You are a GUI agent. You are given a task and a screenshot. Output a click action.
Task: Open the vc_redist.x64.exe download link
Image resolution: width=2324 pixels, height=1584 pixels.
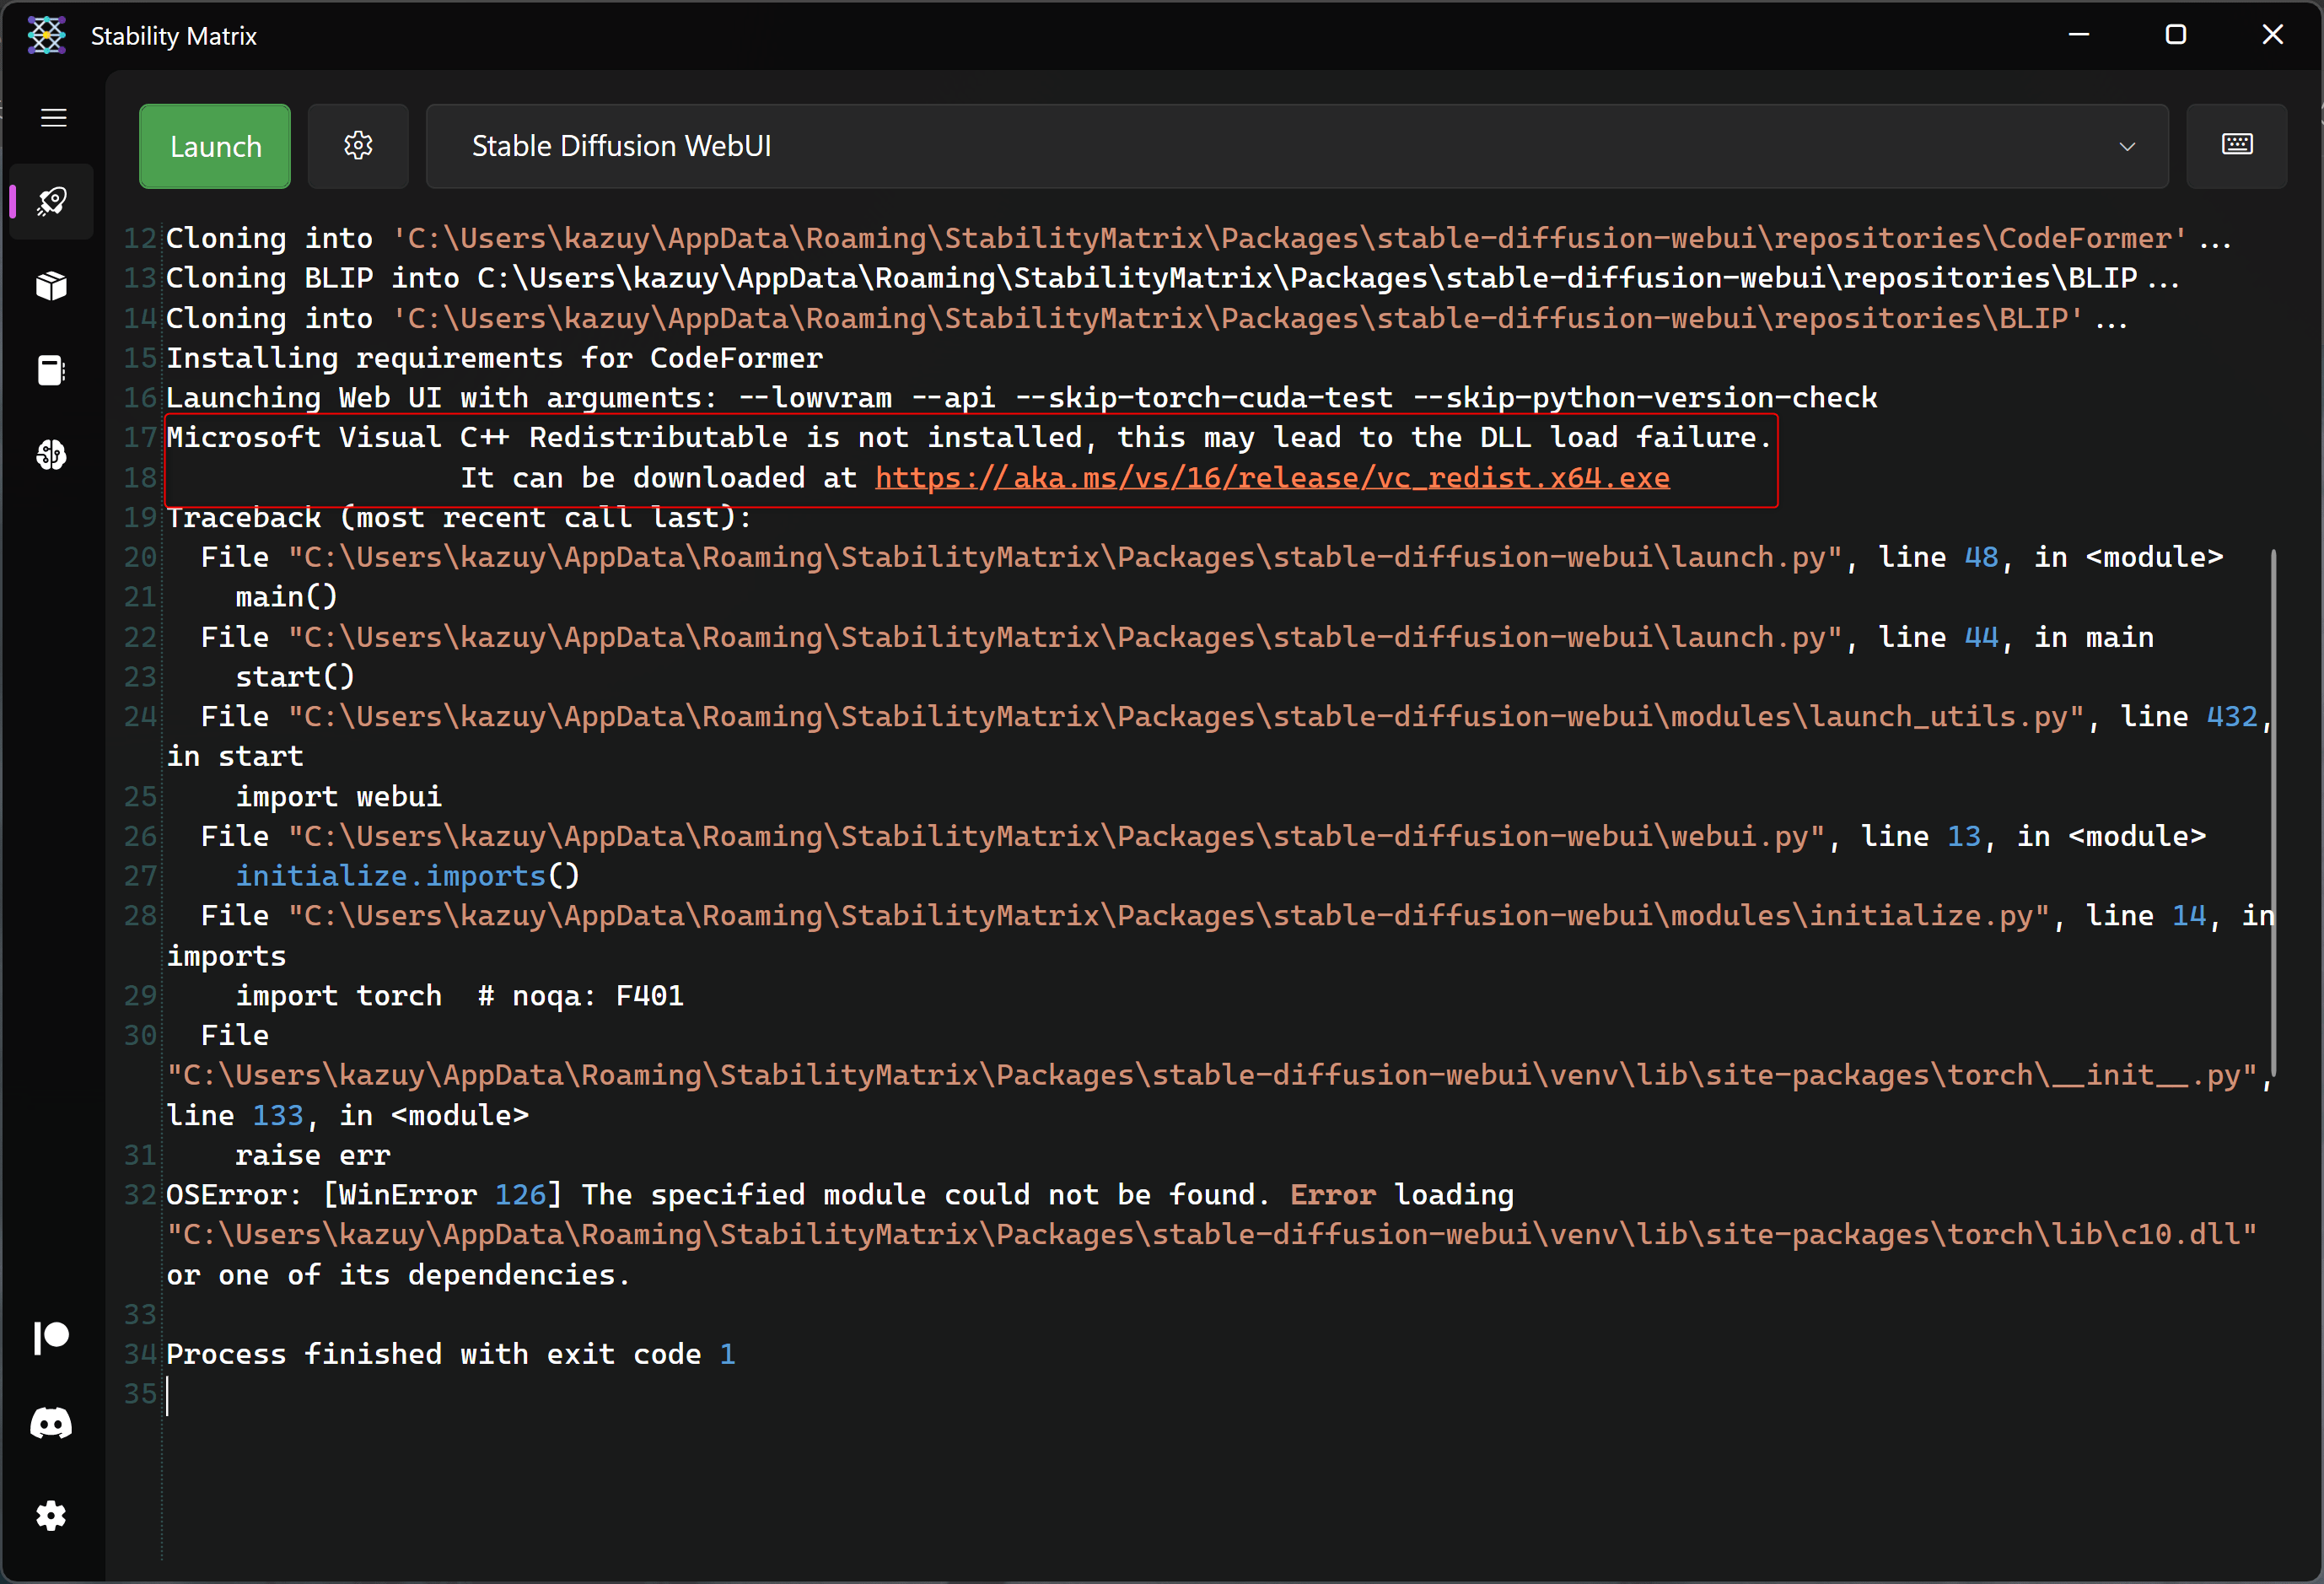tap(1272, 478)
